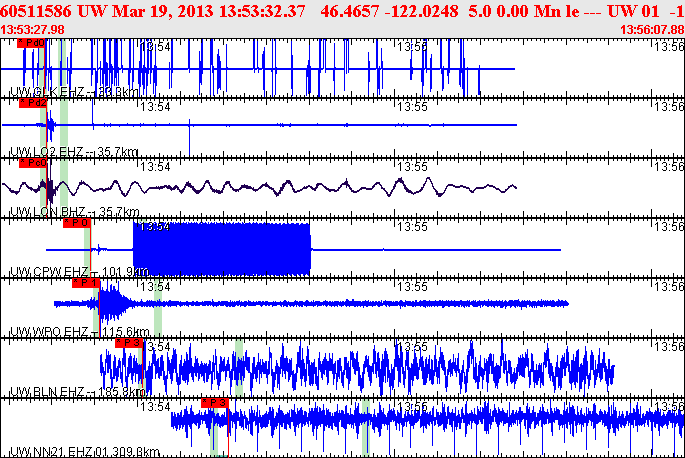Click the Pd0 pick flag on GLK trace
The width and height of the screenshot is (685, 458).
pyautogui.click(x=32, y=44)
